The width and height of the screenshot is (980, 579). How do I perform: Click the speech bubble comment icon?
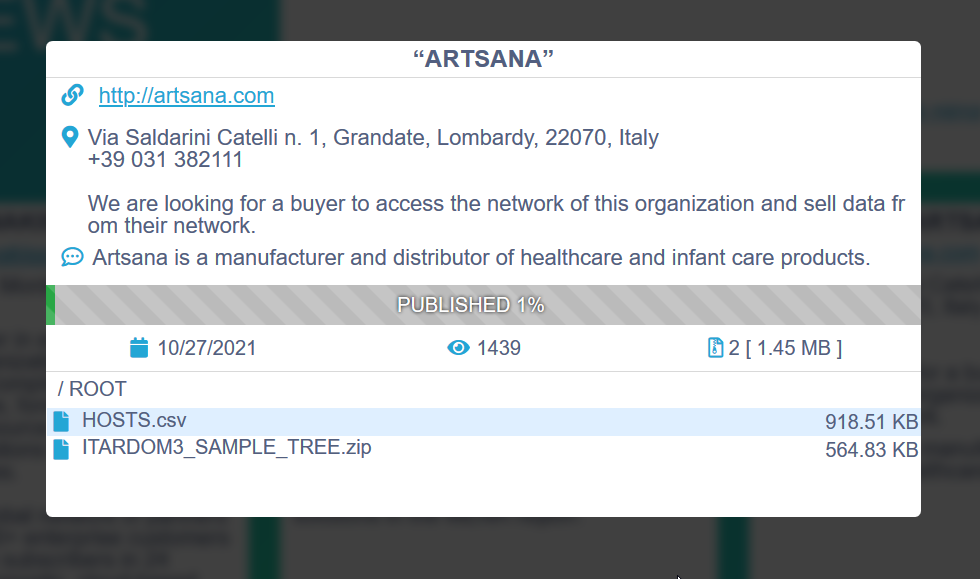[x=72, y=257]
